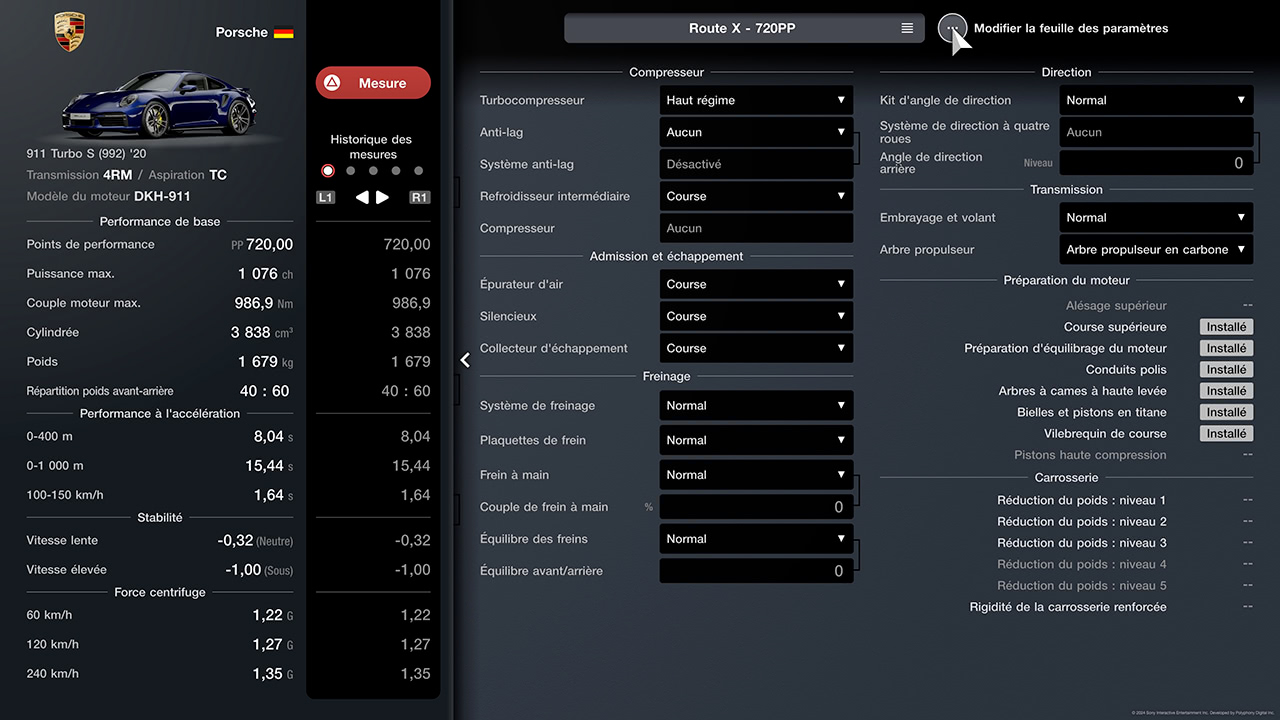Screen dimensions: 1280x720
Task: Open Système de freinage dropdown
Action: [x=756, y=406]
